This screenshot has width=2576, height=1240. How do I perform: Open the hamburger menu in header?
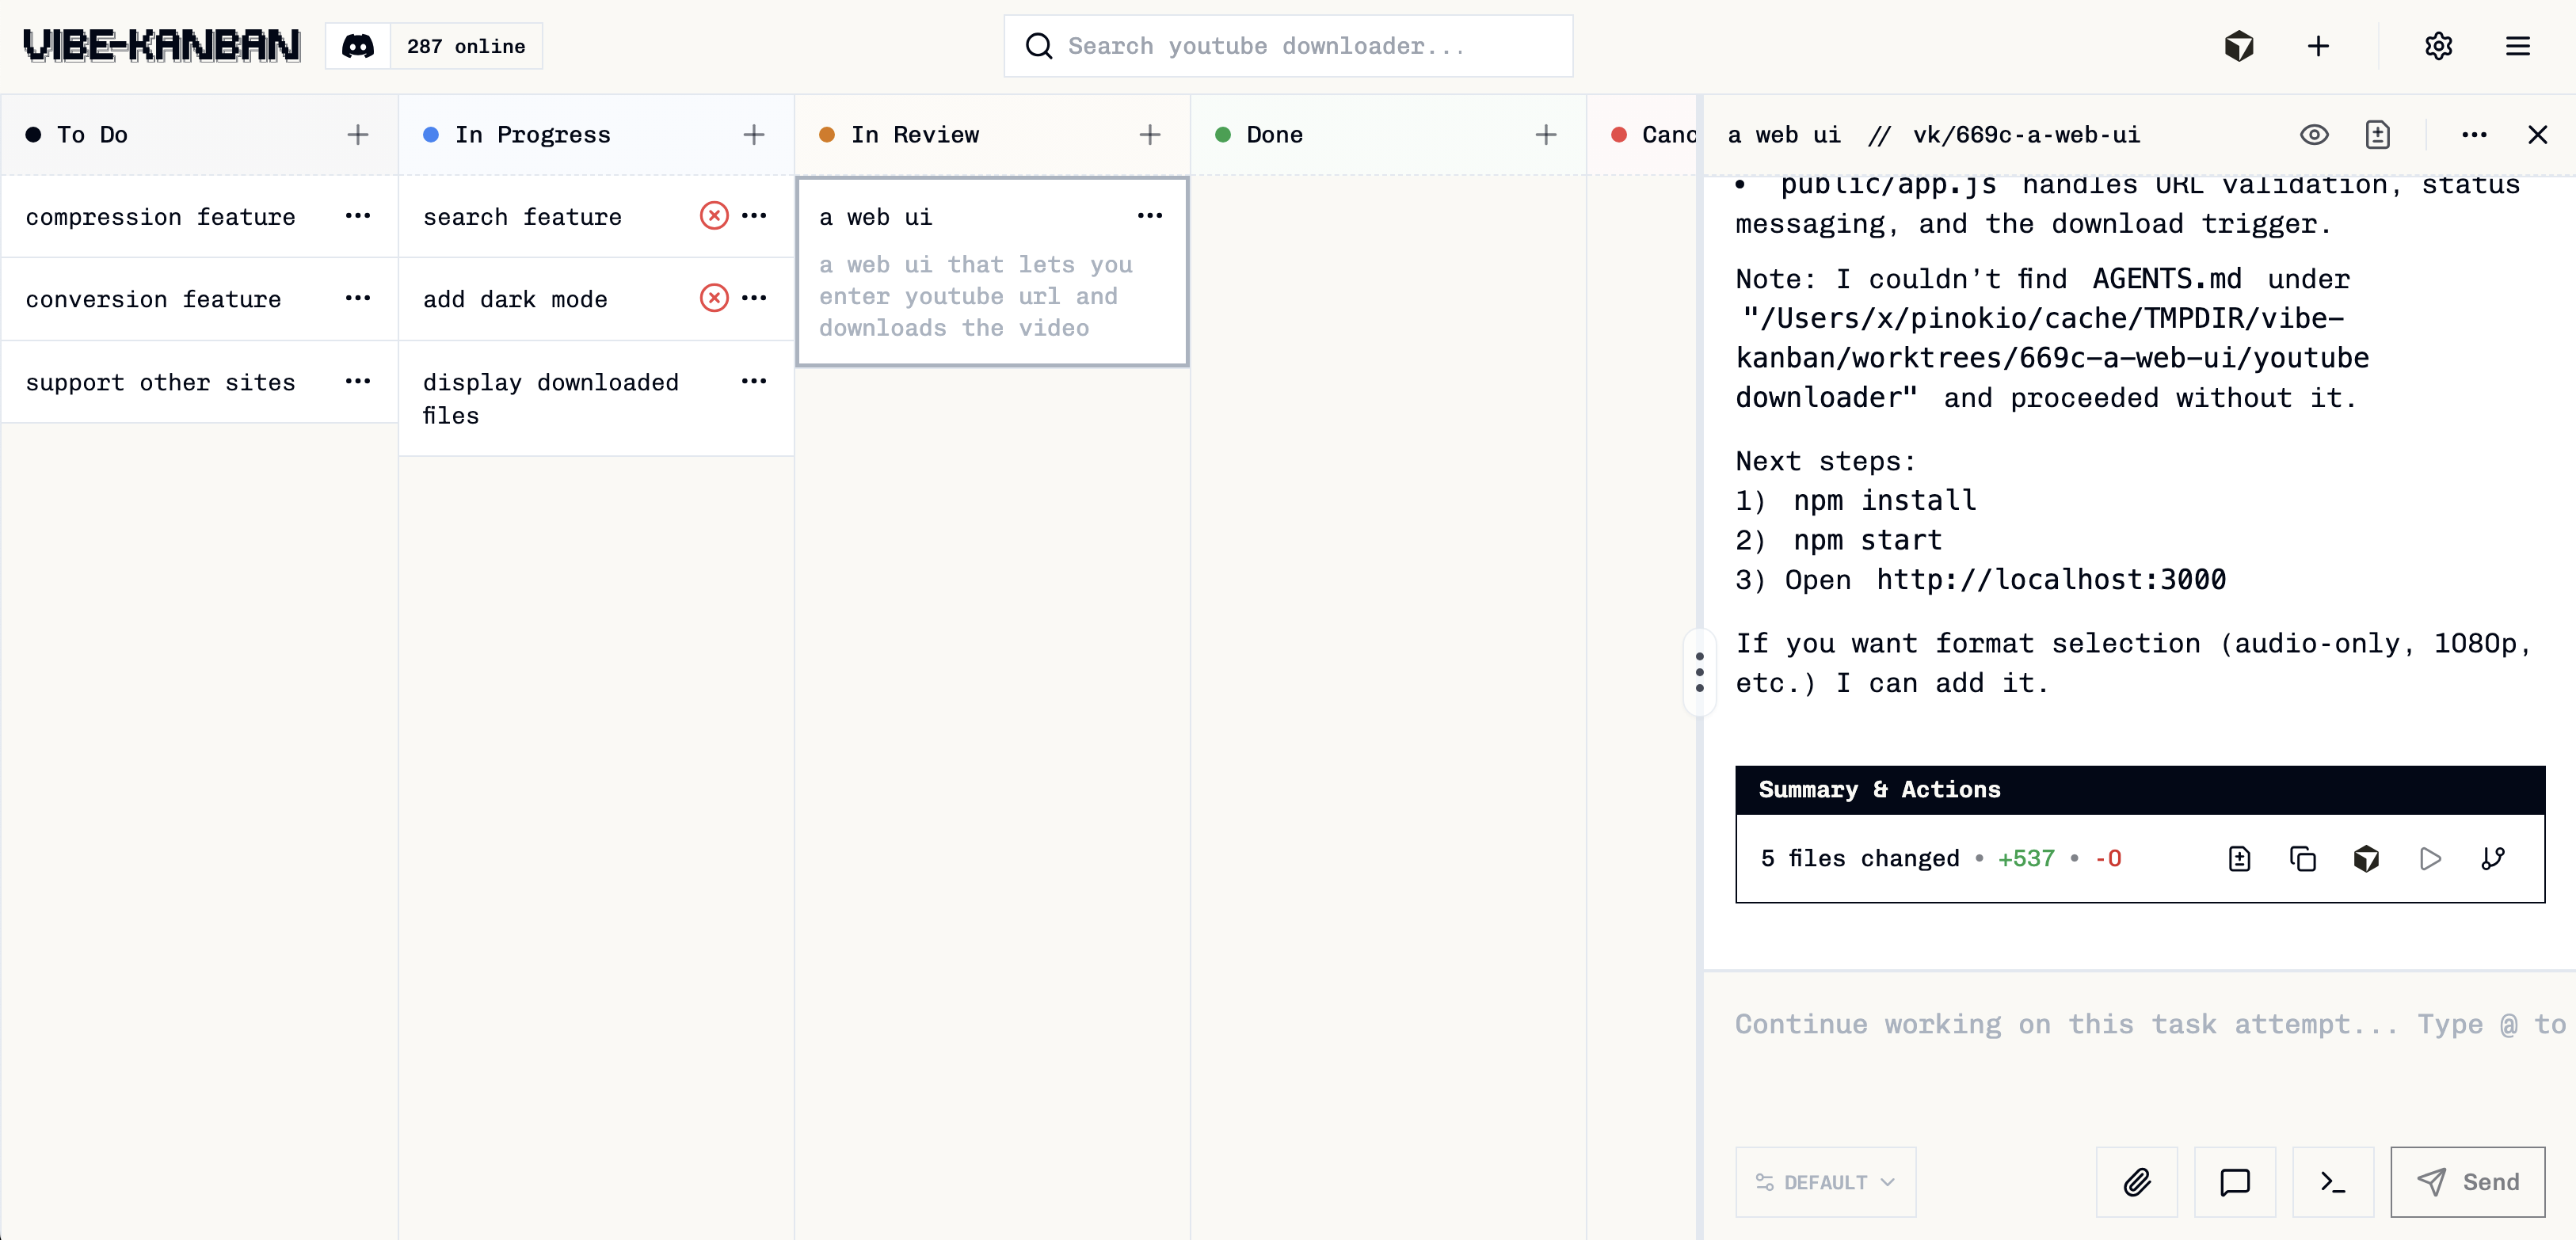pos(2517,46)
